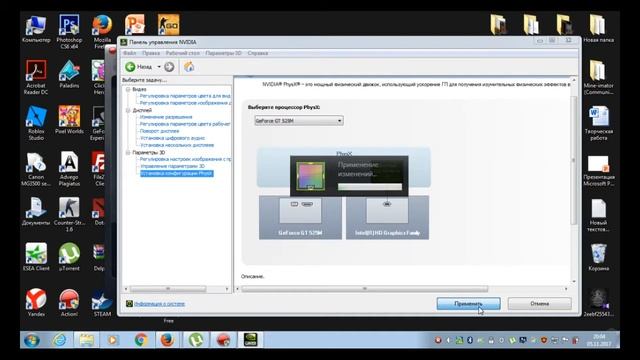This screenshot has height=360, width=640.
Task: Open the Рабочий стол menu
Action: click(182, 53)
